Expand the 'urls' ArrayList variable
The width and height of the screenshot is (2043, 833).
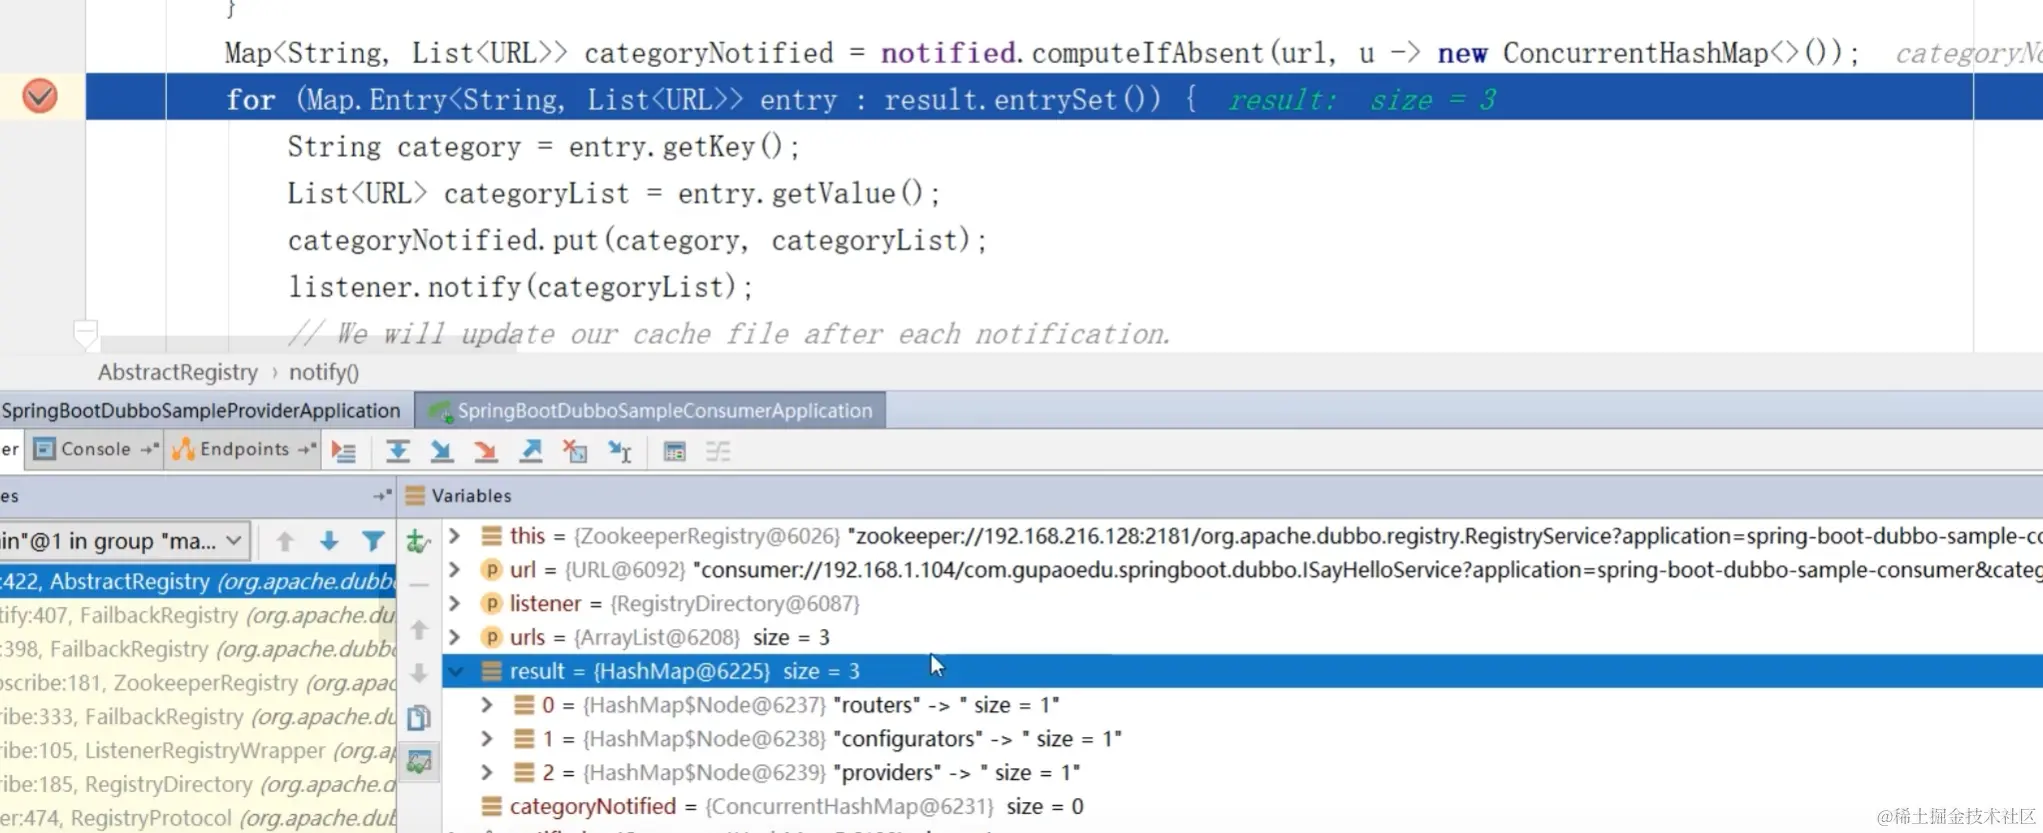point(454,638)
